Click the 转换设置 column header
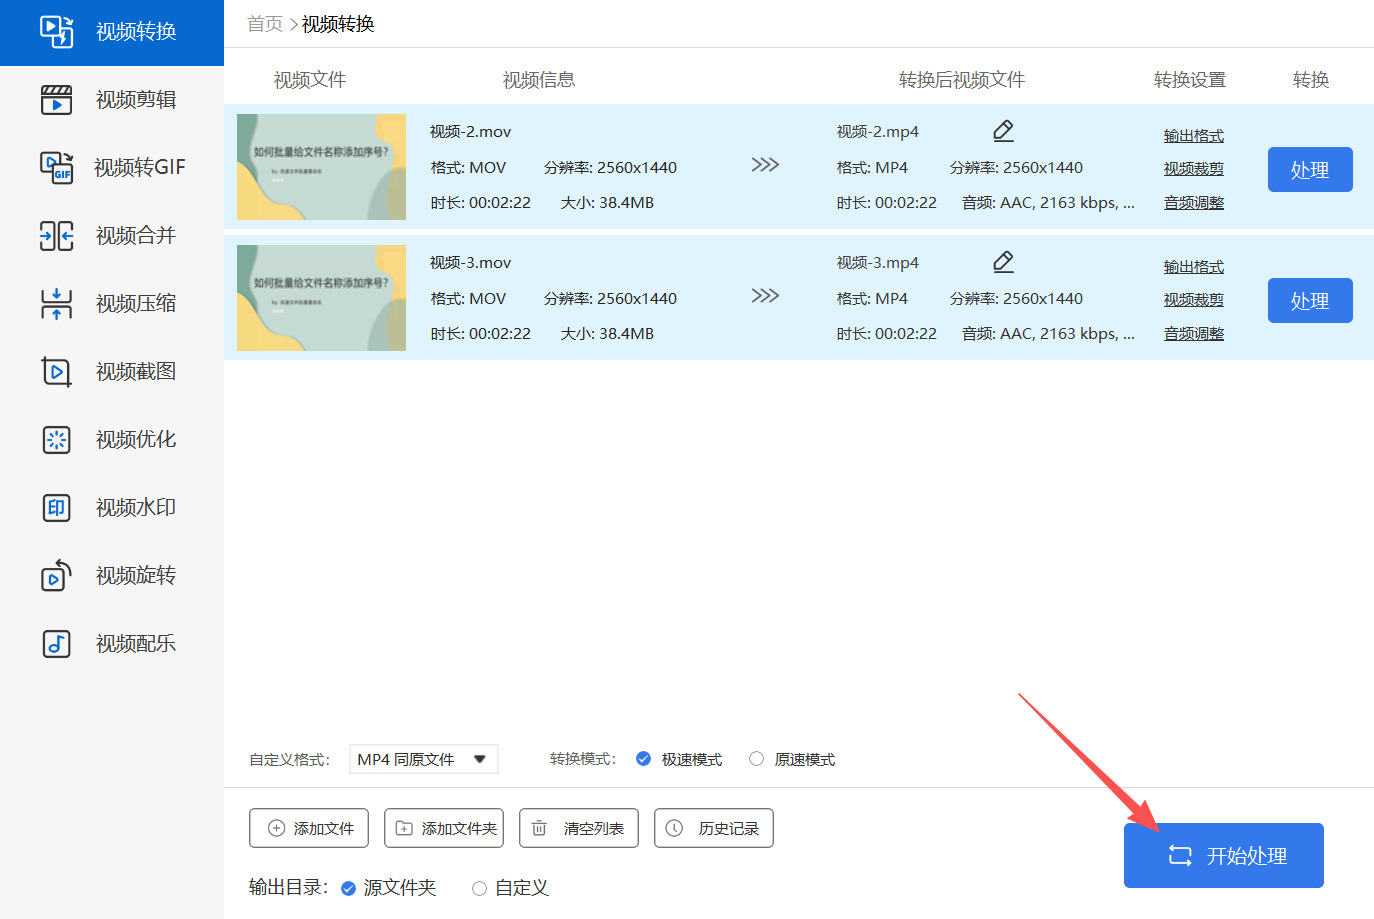The image size is (1374, 919). tap(1190, 80)
